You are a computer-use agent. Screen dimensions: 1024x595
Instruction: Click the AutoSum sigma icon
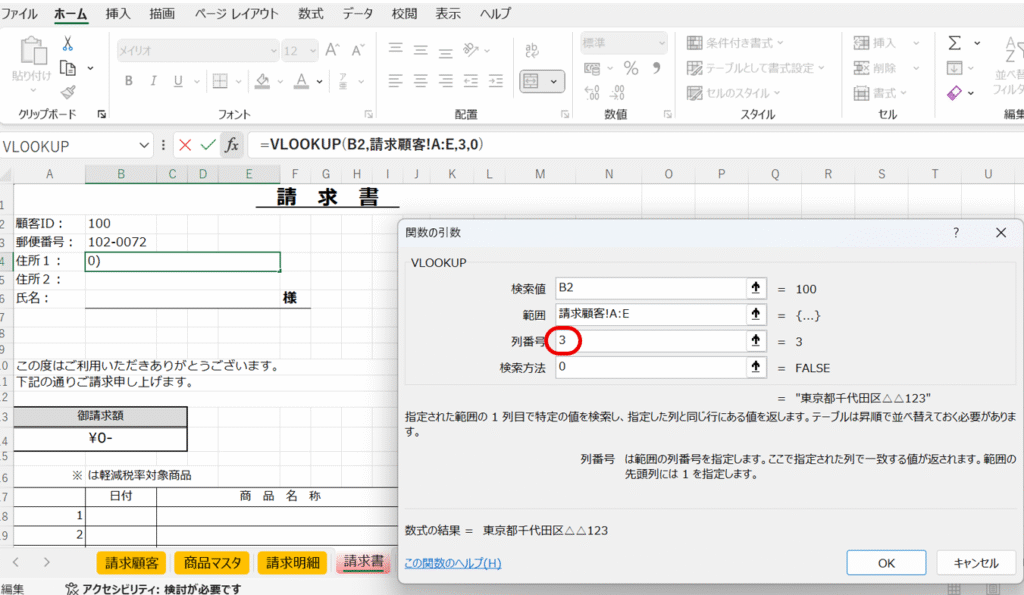click(x=954, y=43)
